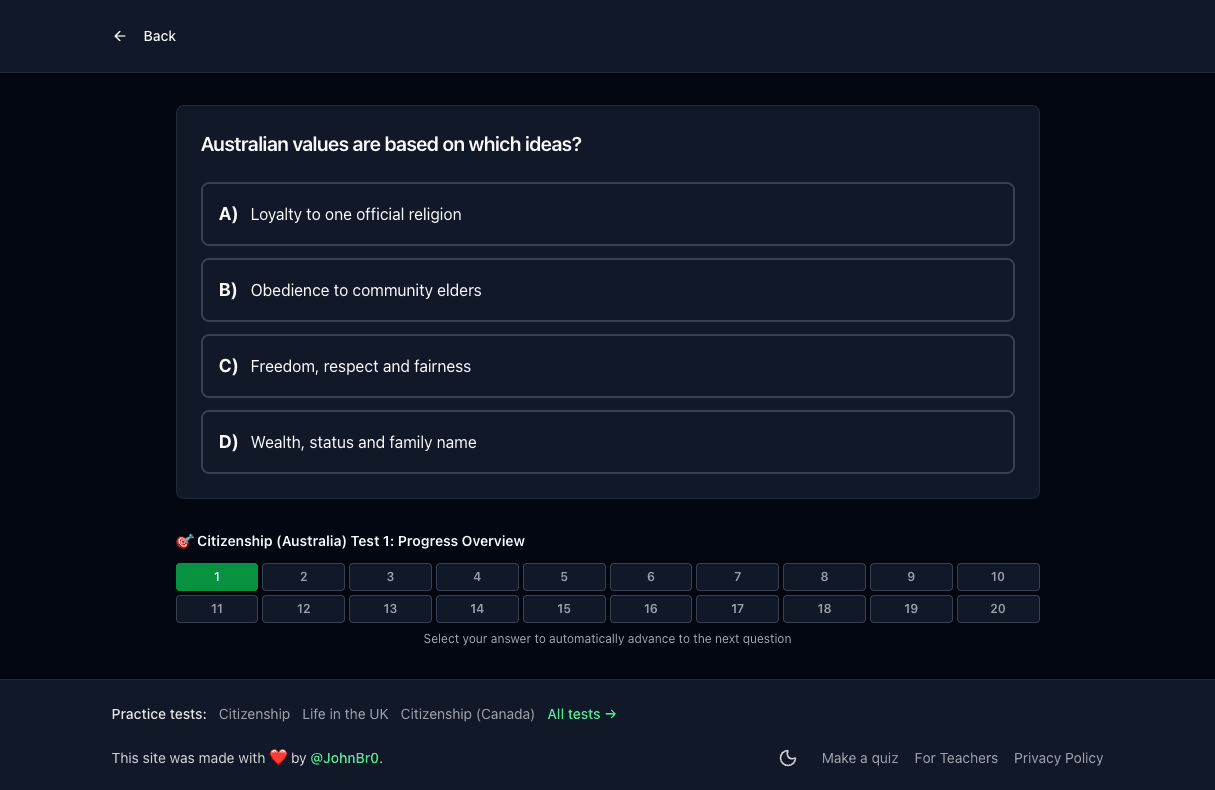Open the Citizenship (Canada) test link

(468, 714)
